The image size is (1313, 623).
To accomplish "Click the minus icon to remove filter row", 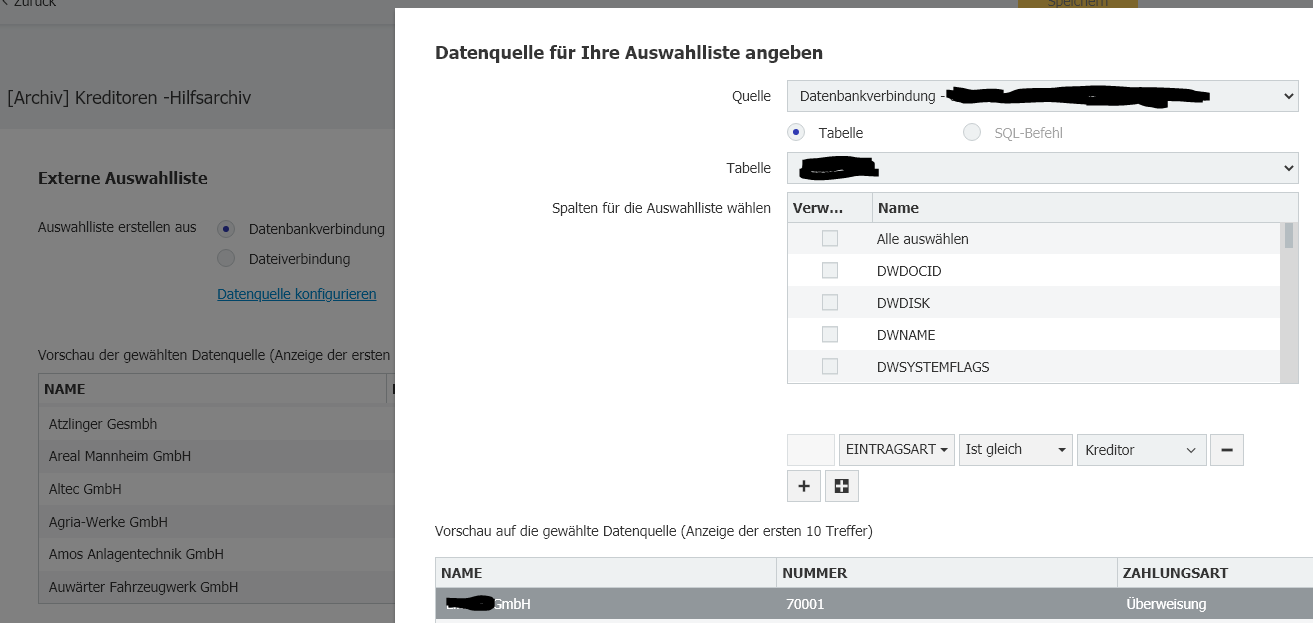I will pyautogui.click(x=1226, y=450).
